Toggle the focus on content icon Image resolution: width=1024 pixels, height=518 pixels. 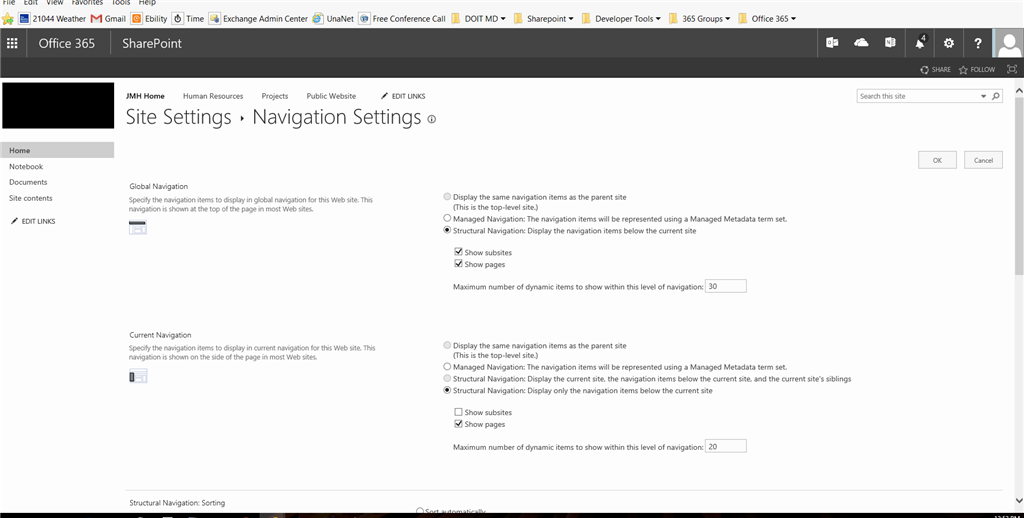coord(1012,69)
